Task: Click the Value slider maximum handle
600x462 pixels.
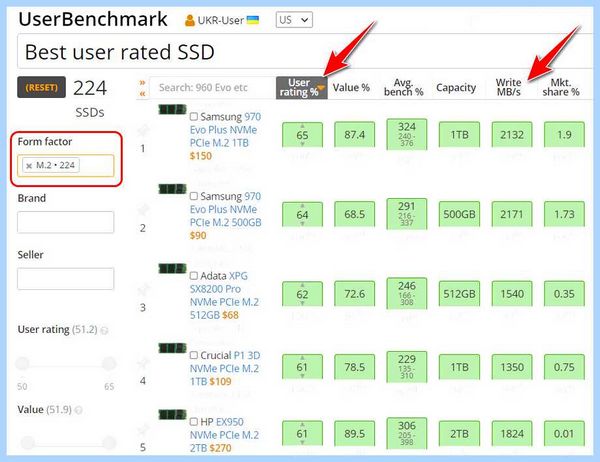Action: (109, 442)
